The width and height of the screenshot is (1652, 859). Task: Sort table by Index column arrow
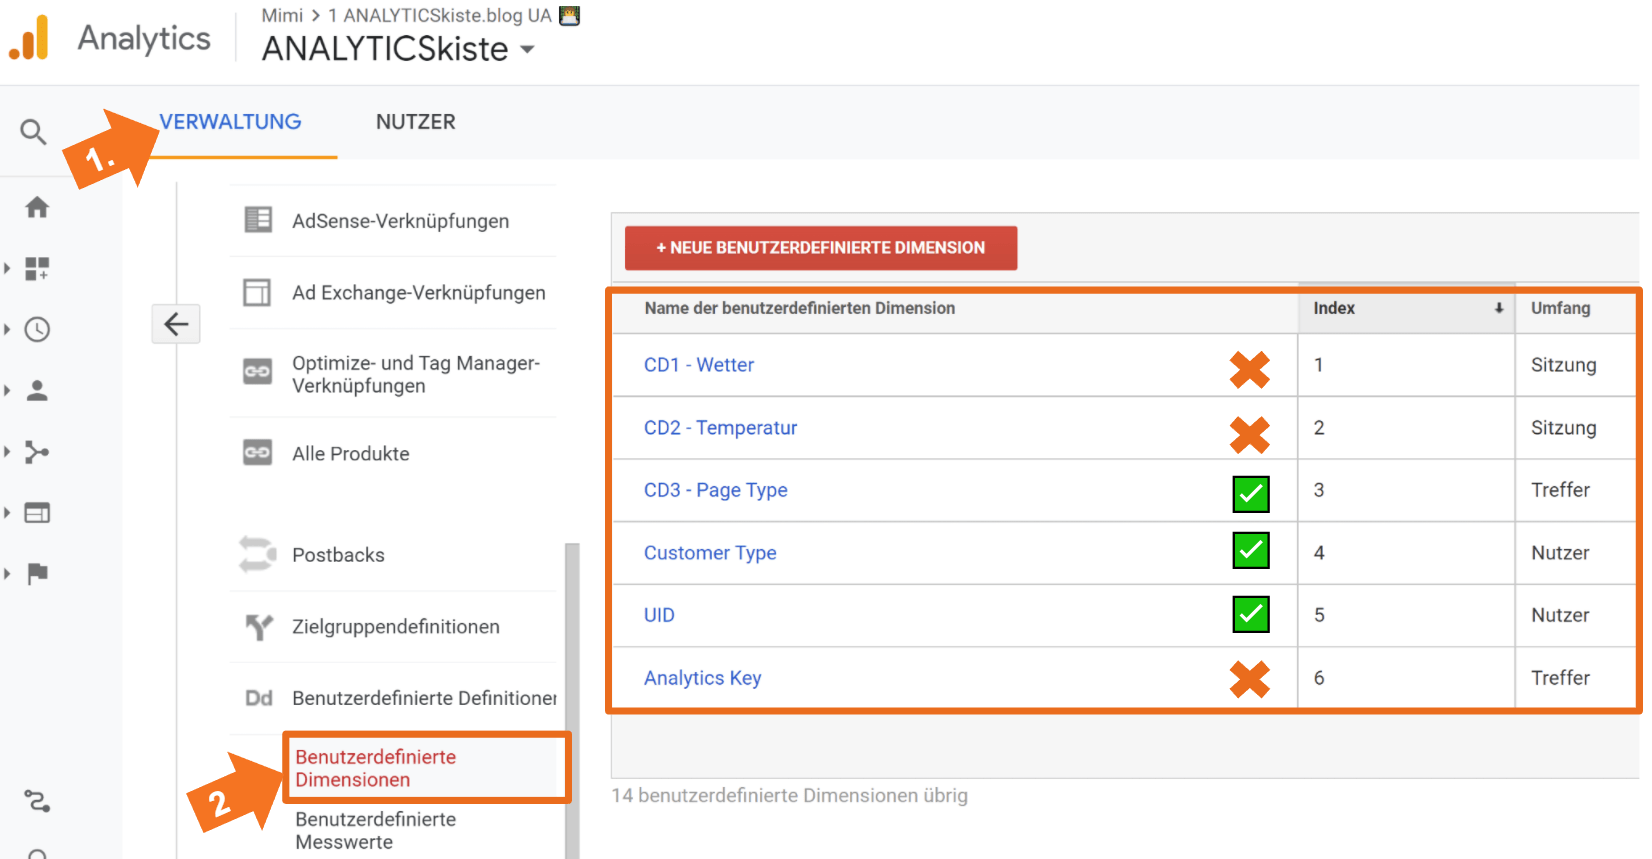tap(1498, 308)
